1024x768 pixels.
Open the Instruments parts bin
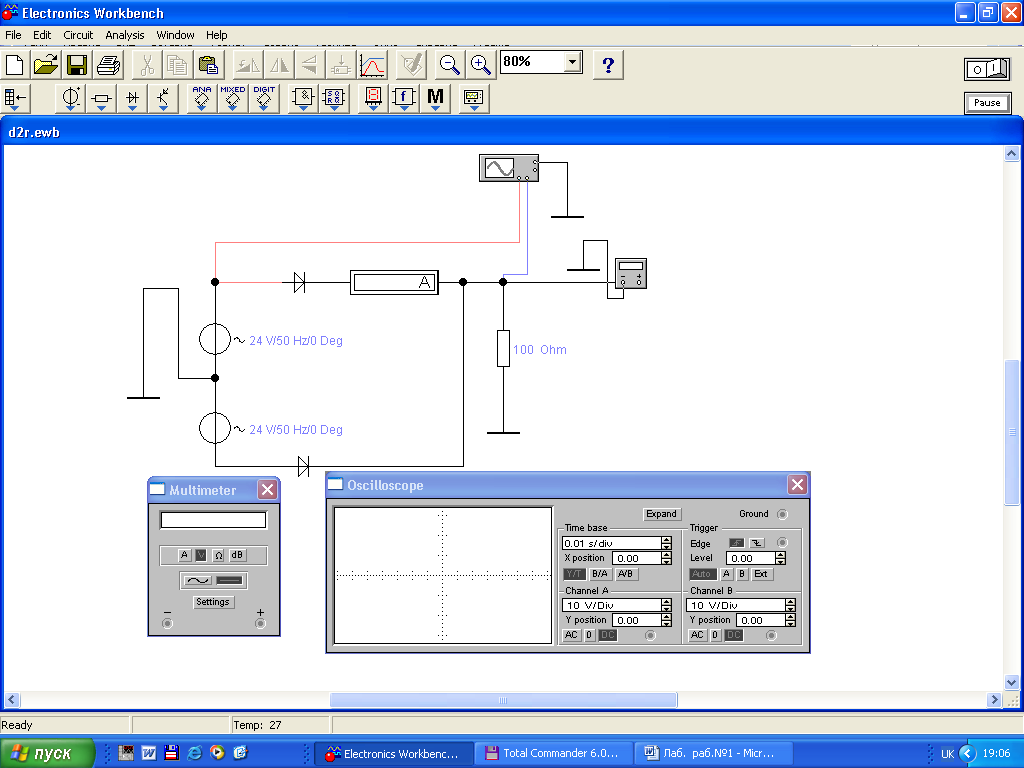473,99
